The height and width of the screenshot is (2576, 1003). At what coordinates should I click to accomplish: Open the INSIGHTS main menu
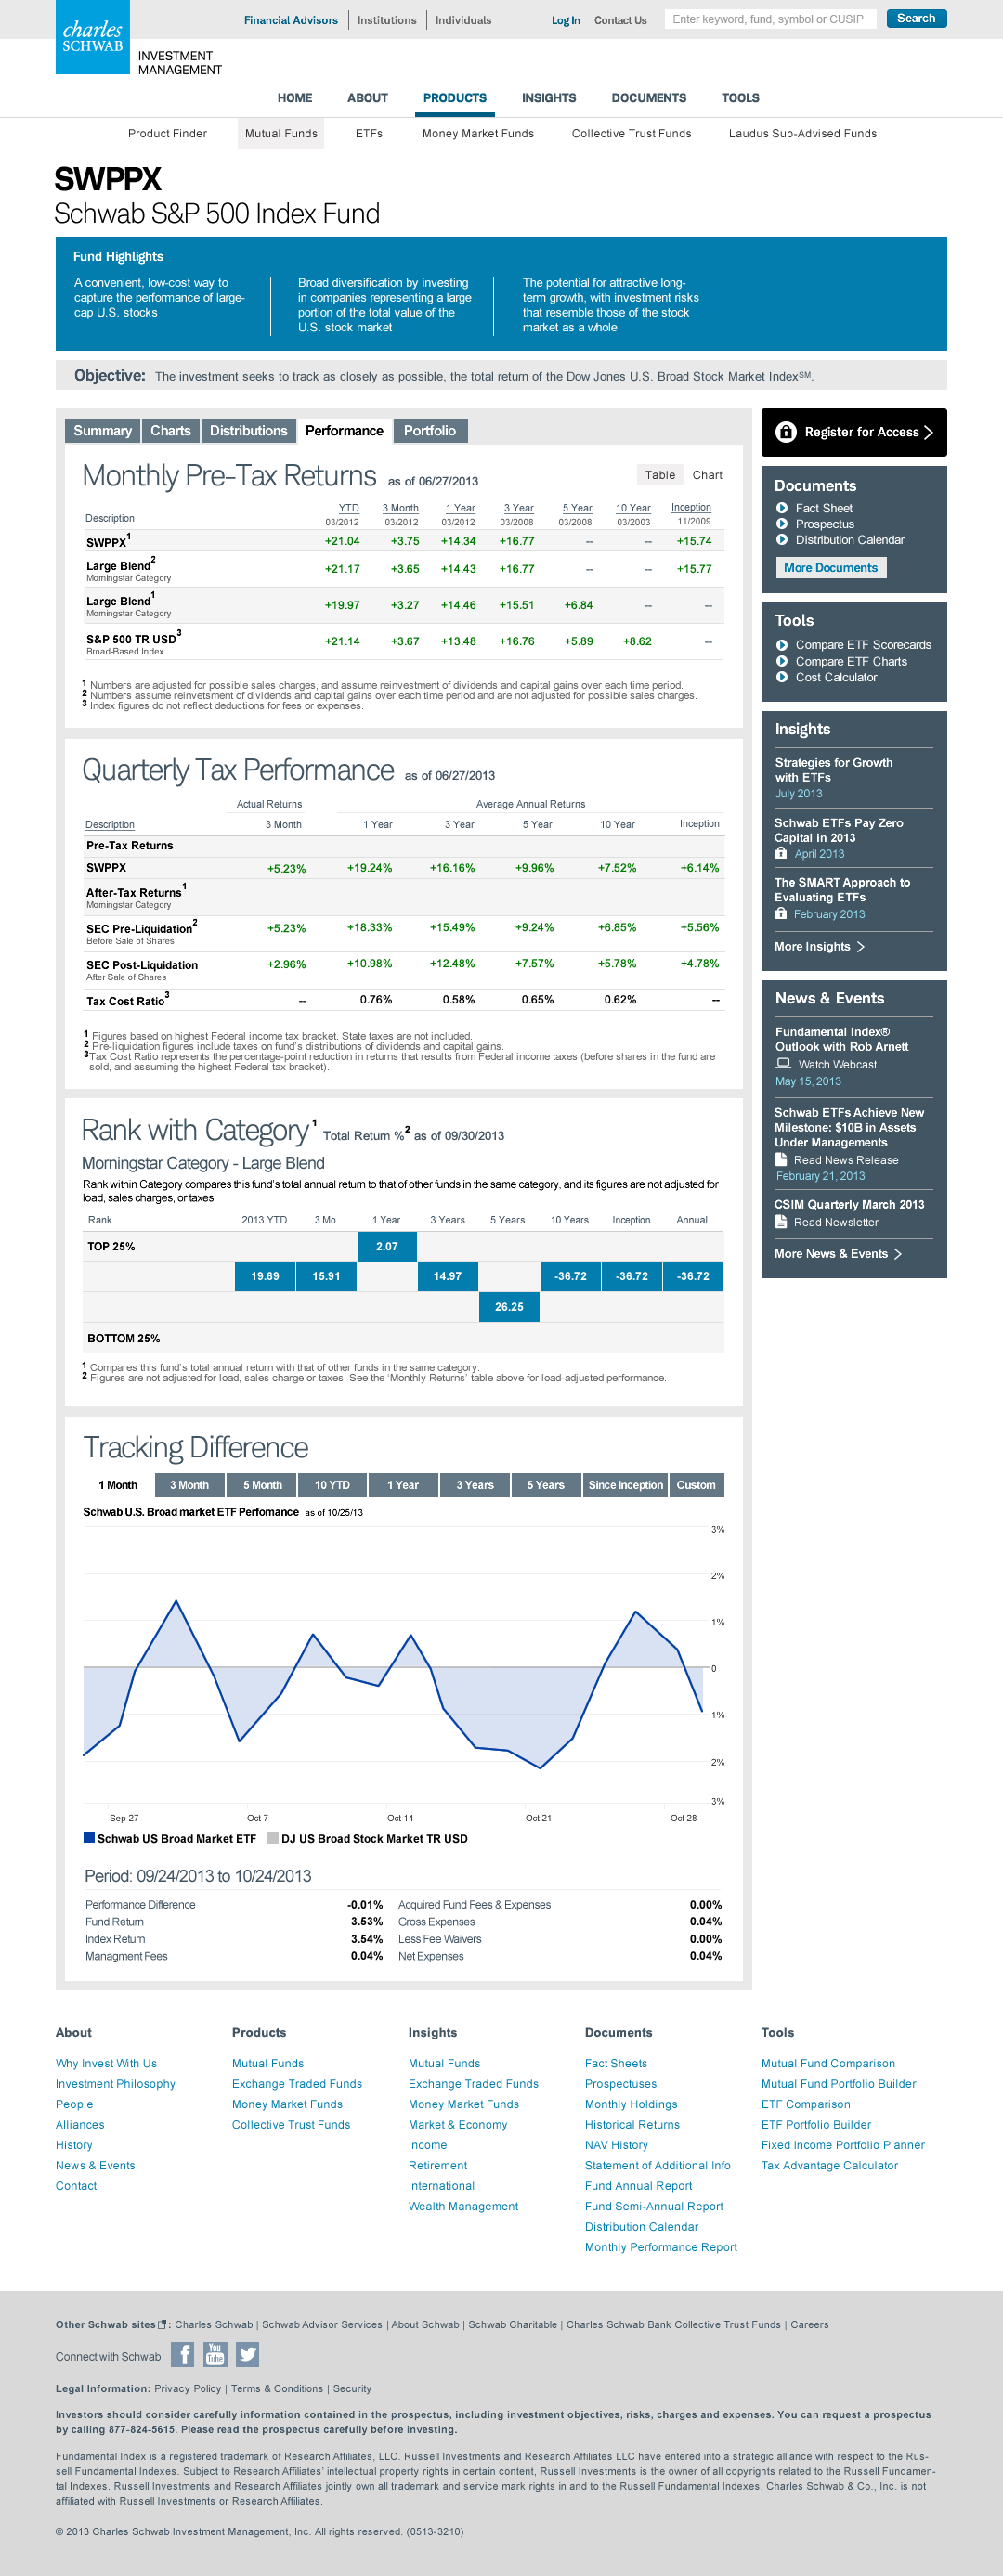coord(549,98)
